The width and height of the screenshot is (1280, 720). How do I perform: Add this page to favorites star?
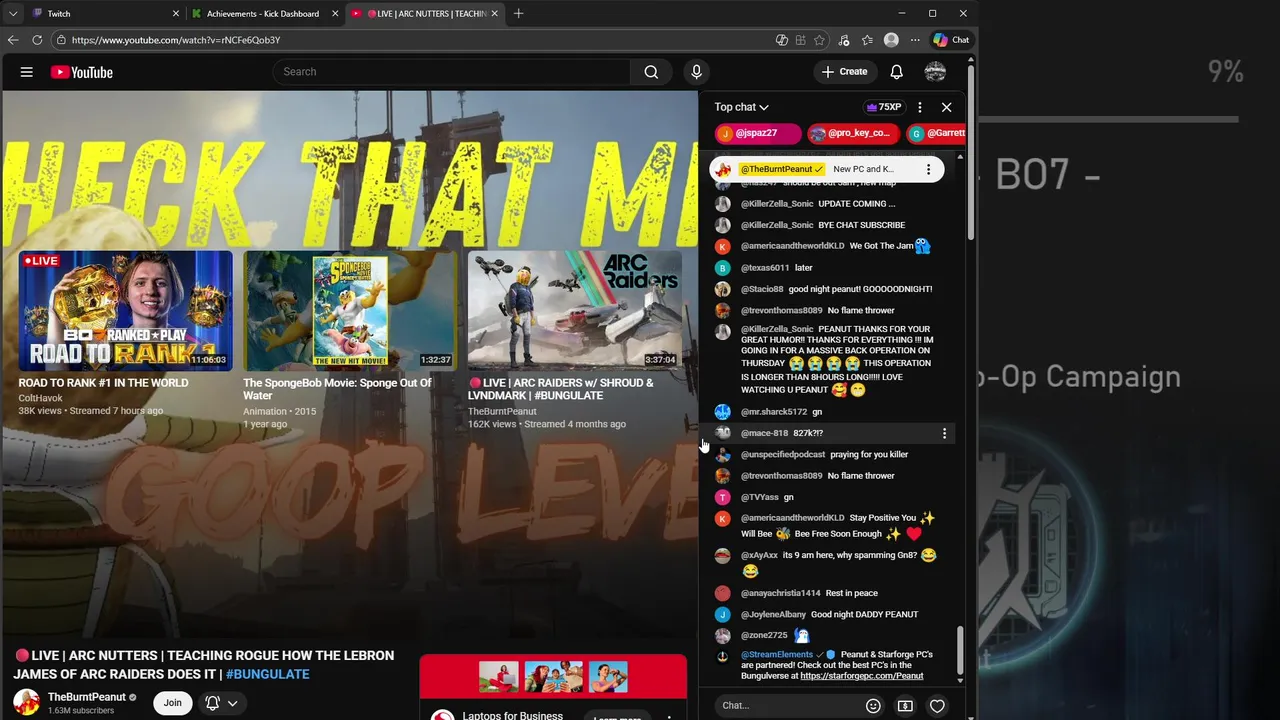point(820,40)
